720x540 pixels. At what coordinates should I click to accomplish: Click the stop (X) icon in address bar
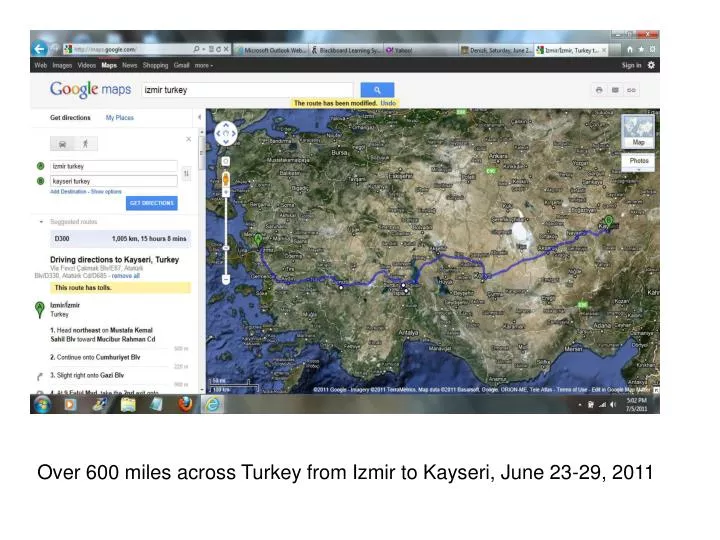(x=226, y=49)
